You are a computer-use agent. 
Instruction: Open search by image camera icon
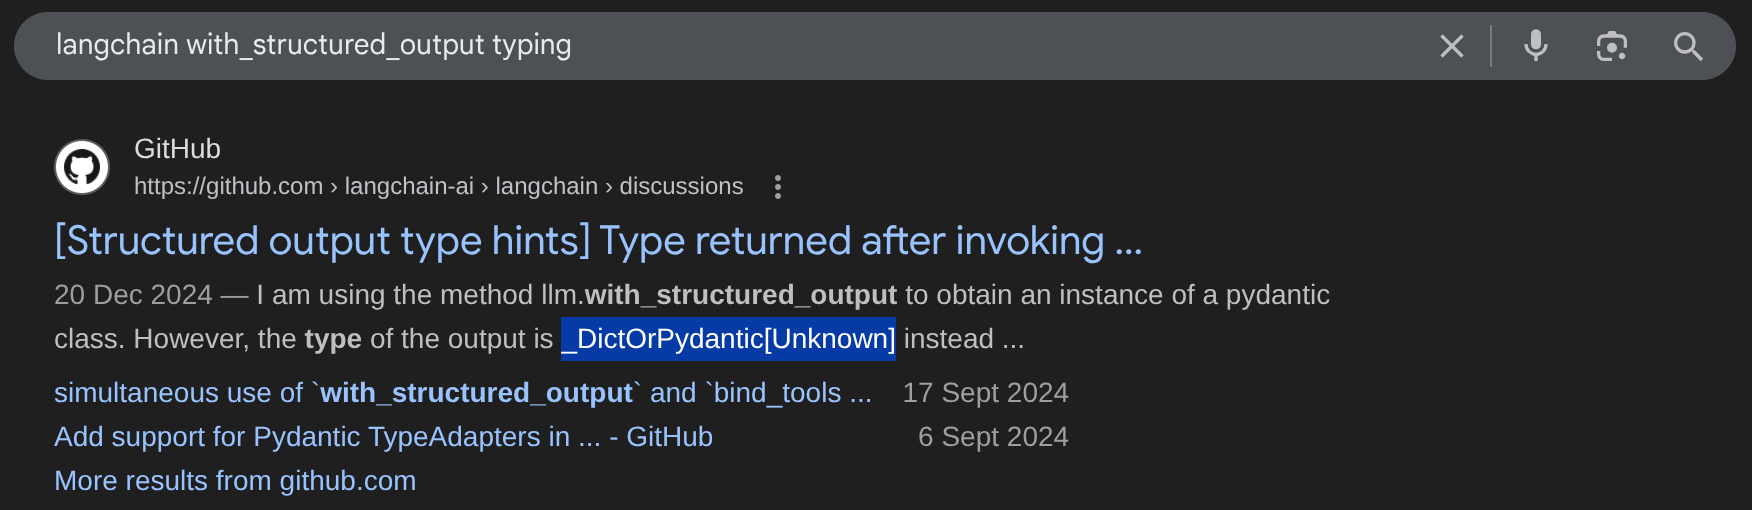click(1611, 46)
